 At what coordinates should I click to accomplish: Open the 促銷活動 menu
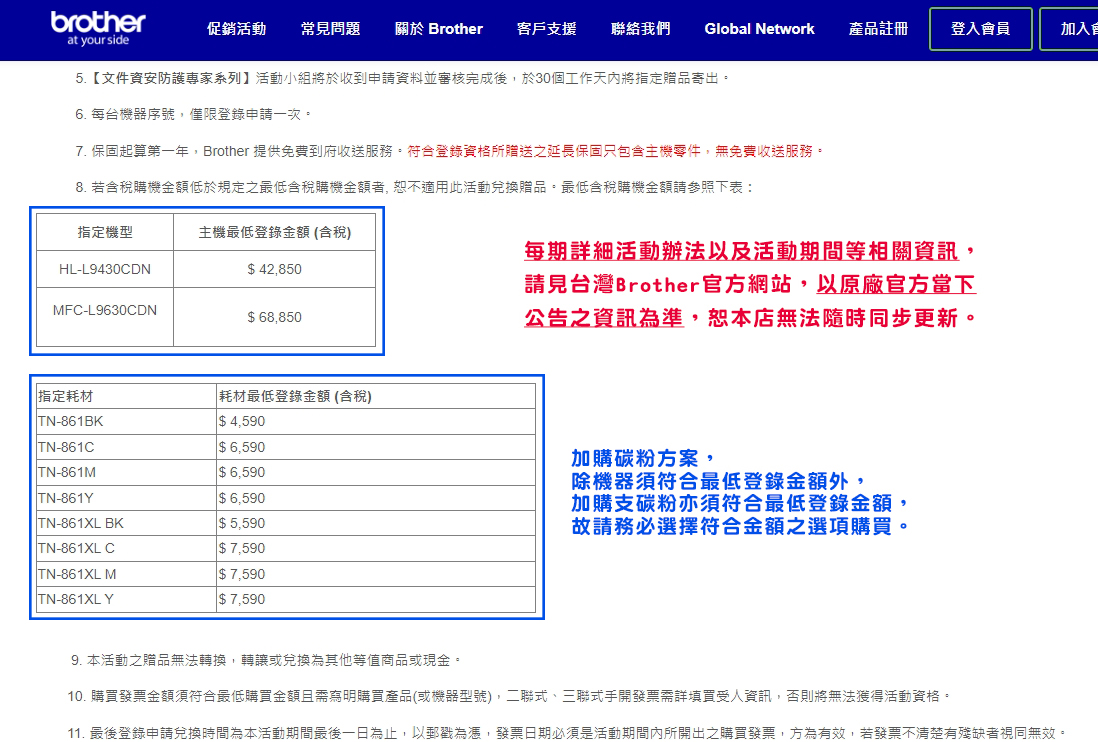coord(236,29)
